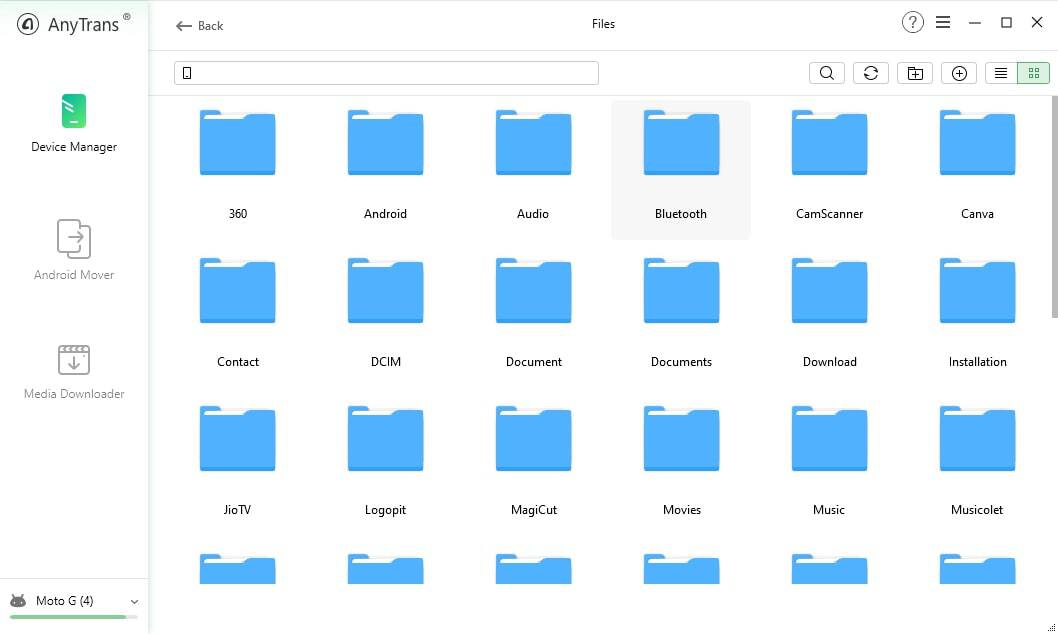Minimize the AnyTrans window
This screenshot has height=634, width=1058.
pyautogui.click(x=974, y=23)
